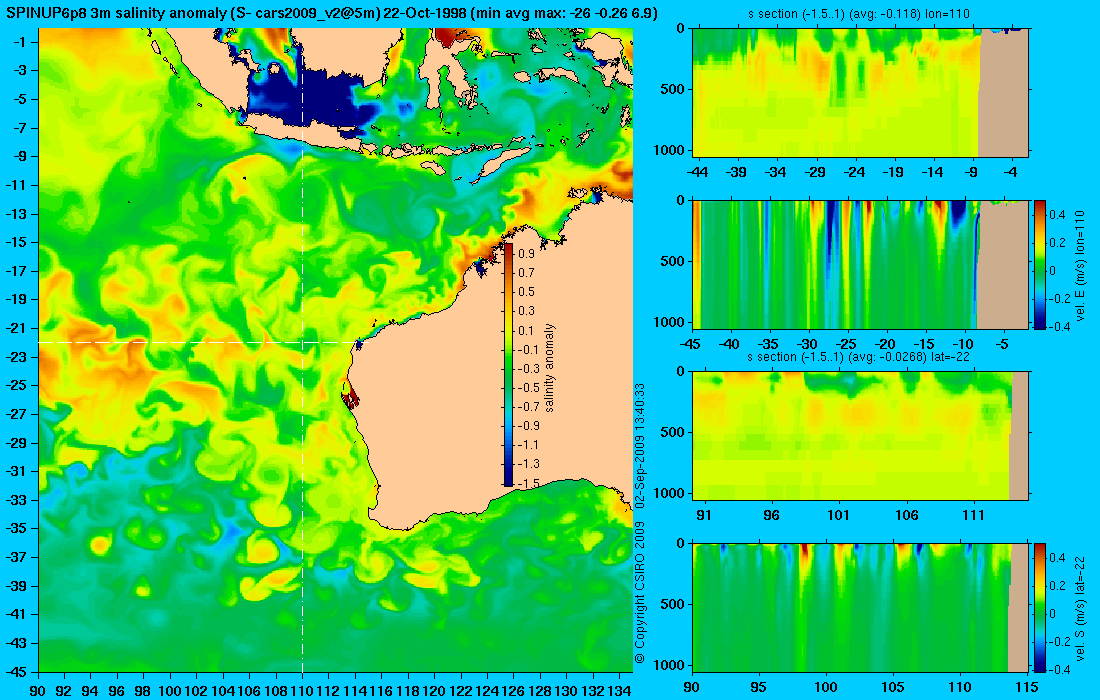
Task: Click the 105 label on velocity S section axis
Action: point(893,687)
